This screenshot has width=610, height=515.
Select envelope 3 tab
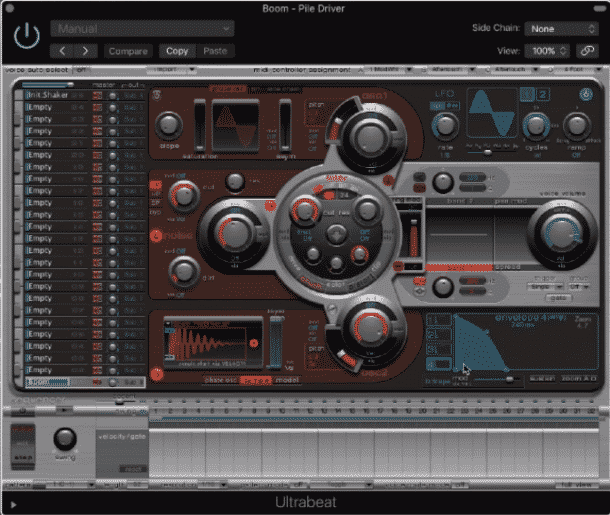(x=439, y=349)
